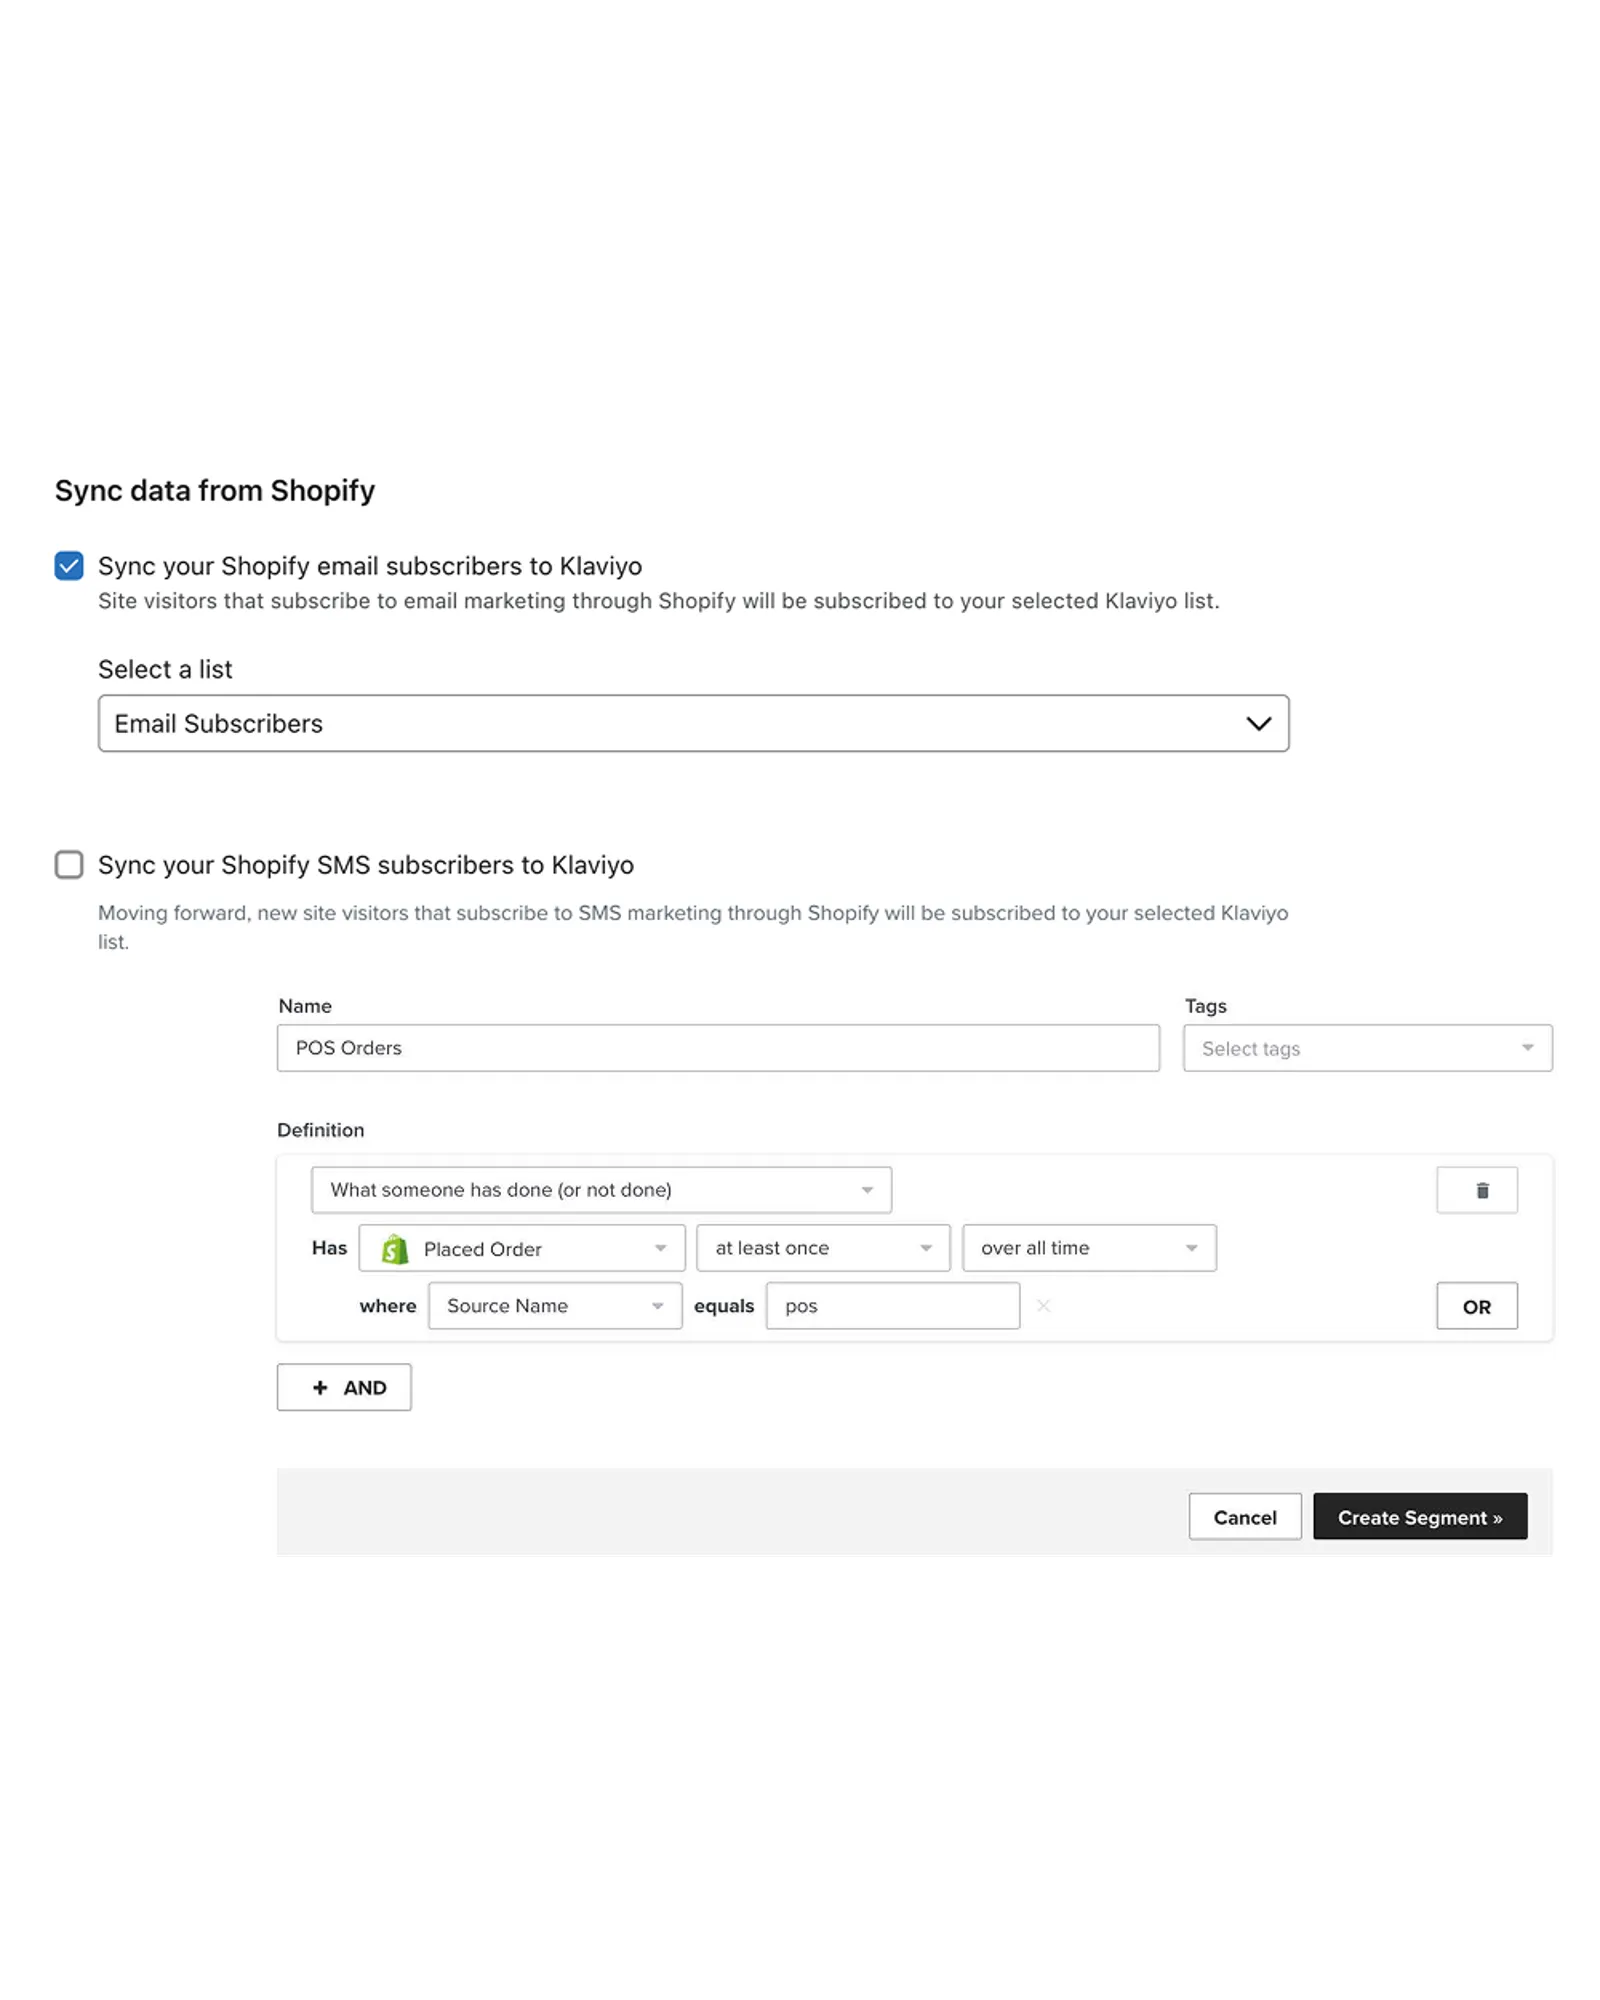1600x2000 pixels.
Task: Open the 'over all time' timeframe dropdown
Action: point(1088,1248)
